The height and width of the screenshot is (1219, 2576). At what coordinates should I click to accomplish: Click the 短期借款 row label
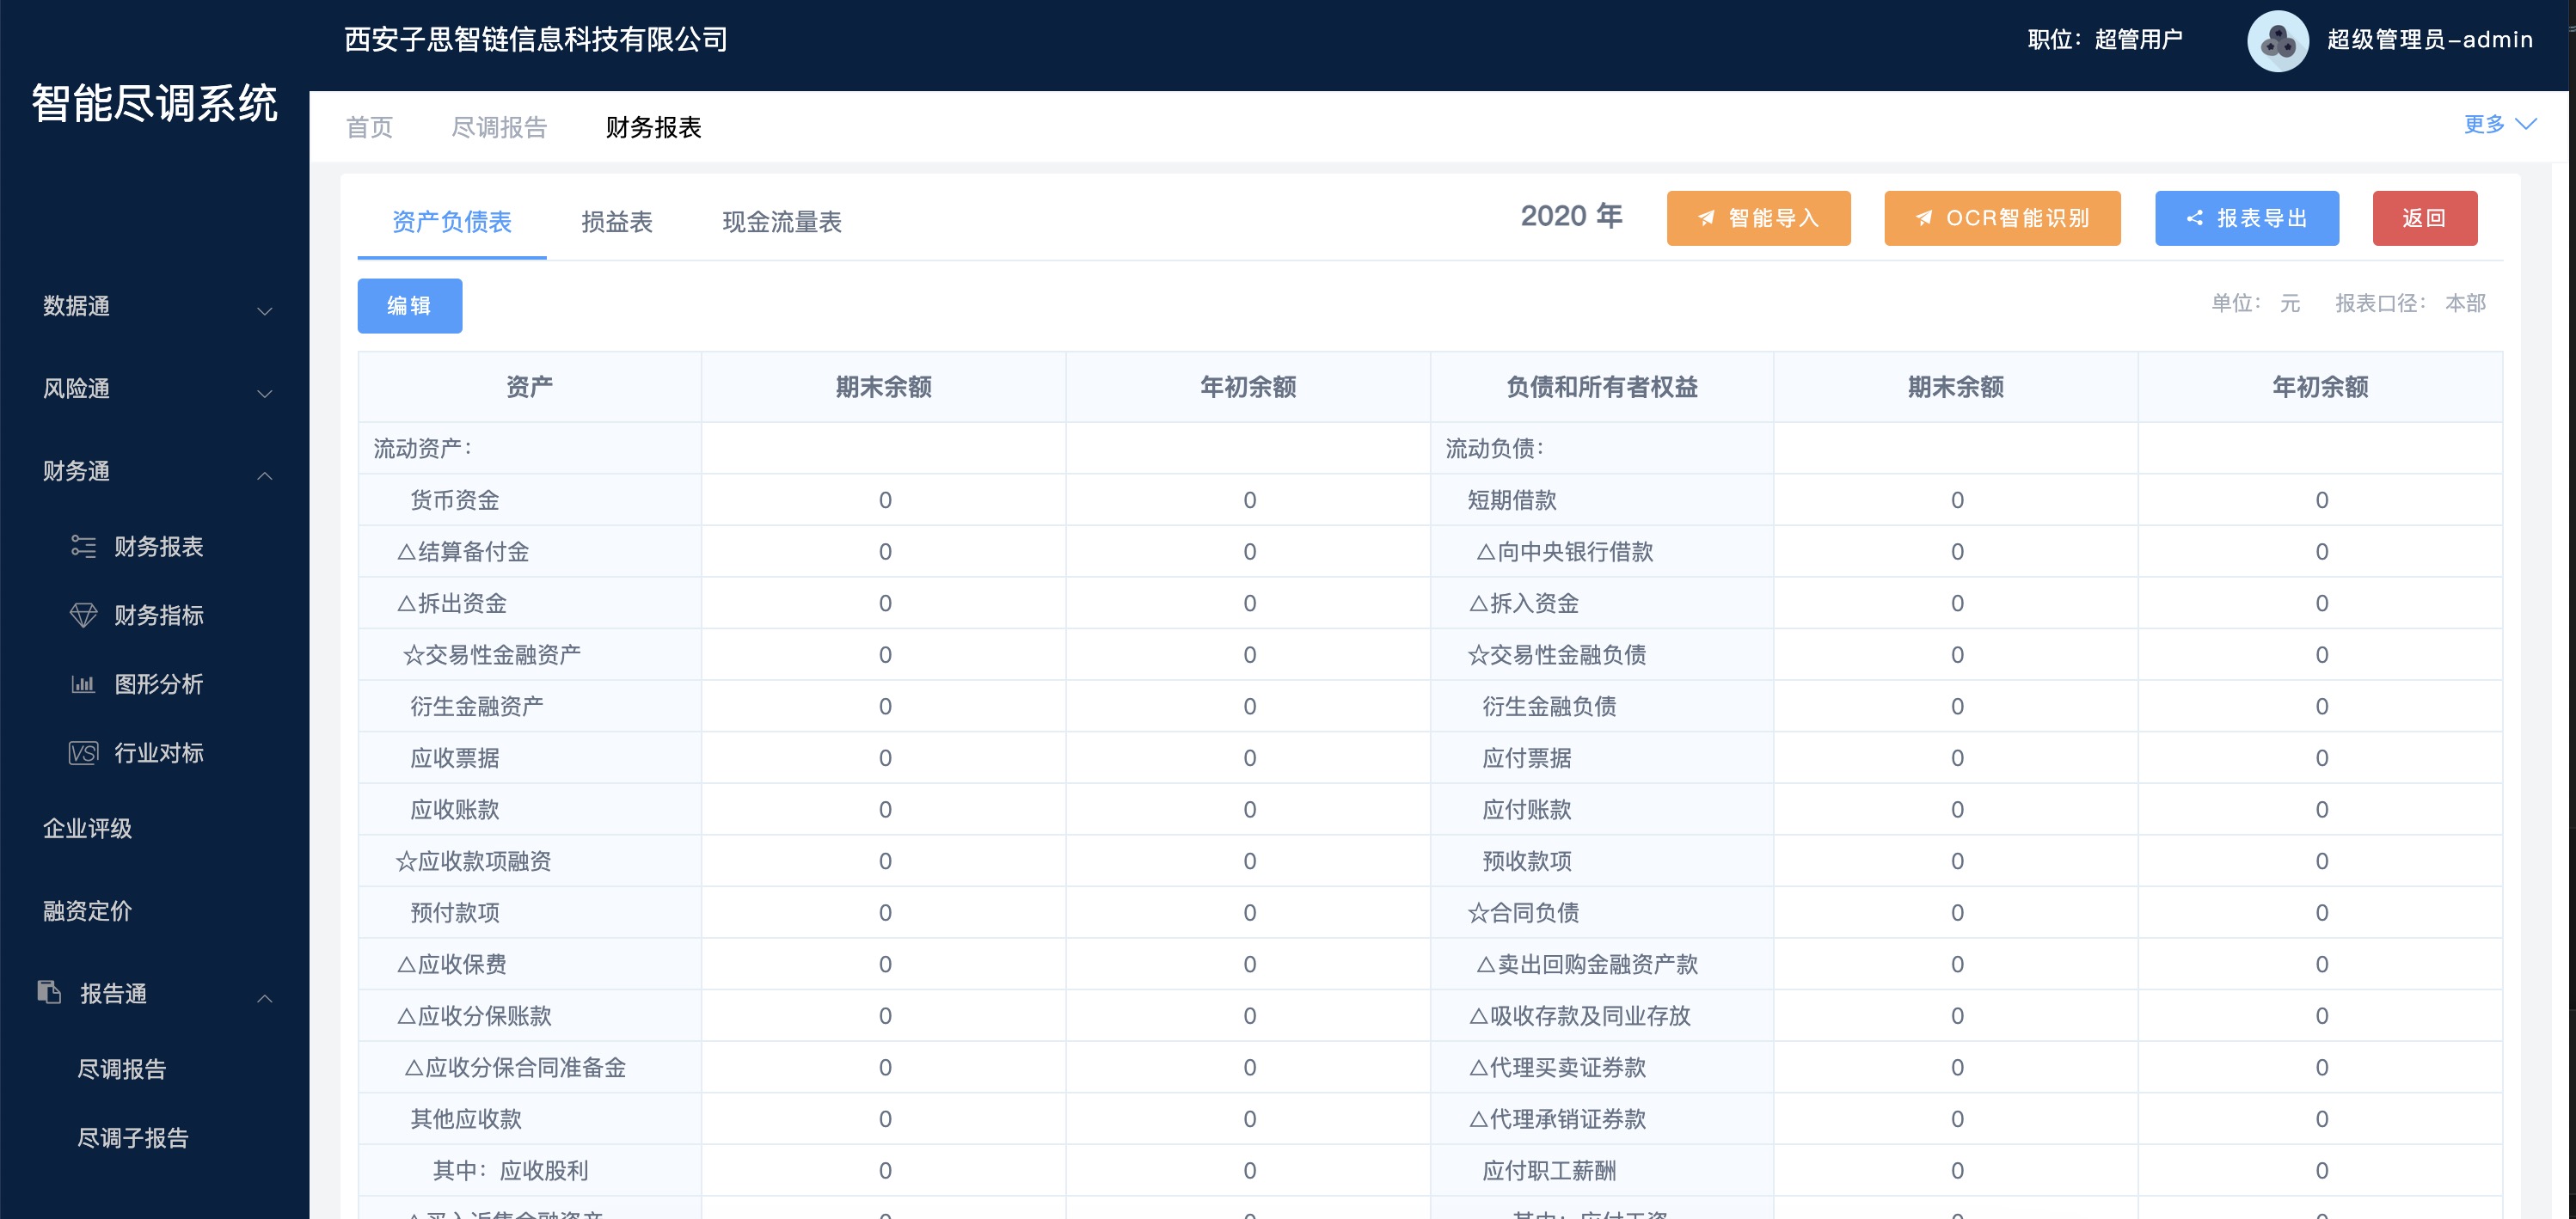[1512, 500]
